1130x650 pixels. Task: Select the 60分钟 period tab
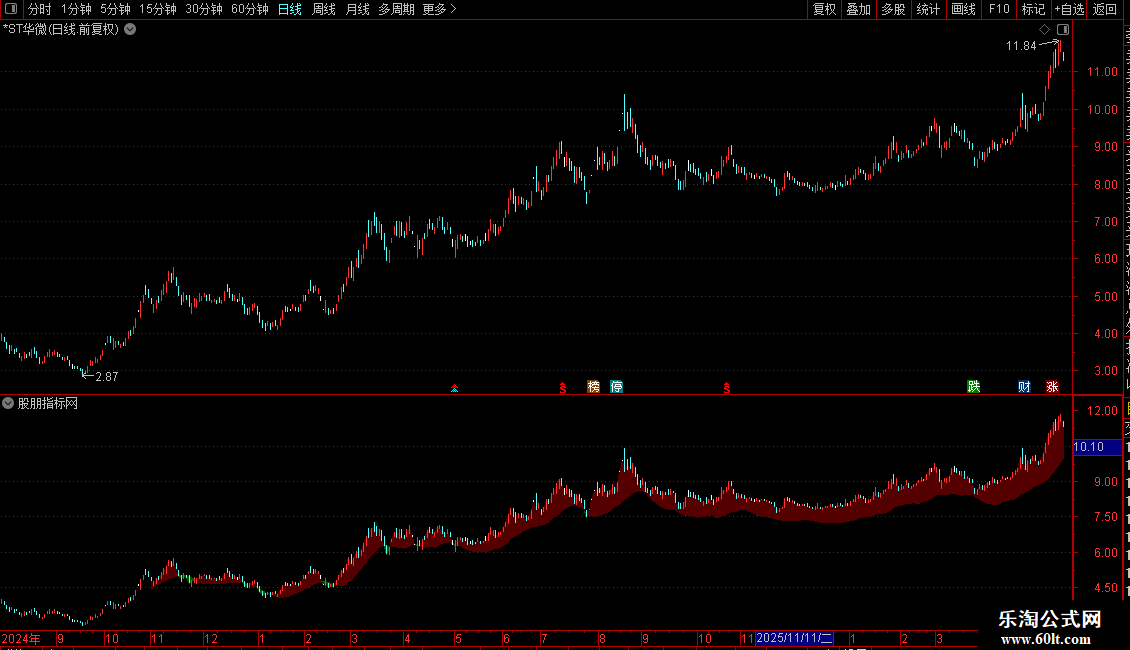point(250,9)
